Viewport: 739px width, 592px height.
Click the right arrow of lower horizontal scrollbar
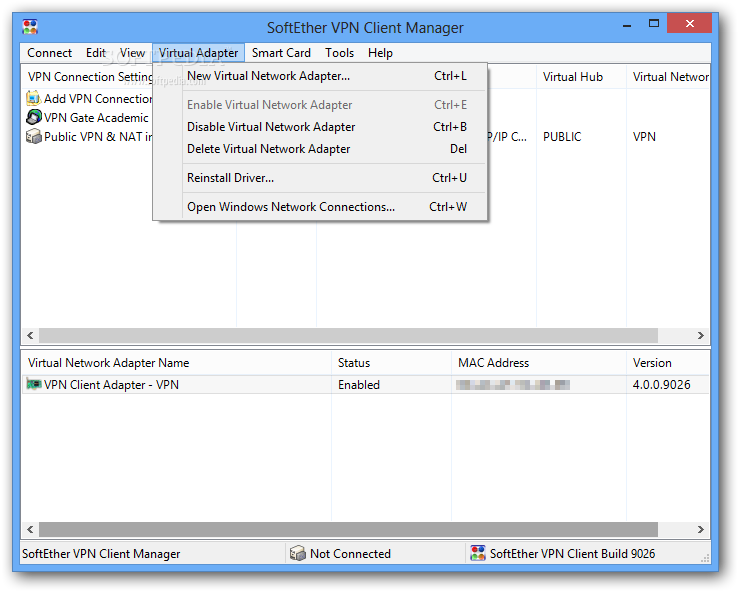(700, 529)
